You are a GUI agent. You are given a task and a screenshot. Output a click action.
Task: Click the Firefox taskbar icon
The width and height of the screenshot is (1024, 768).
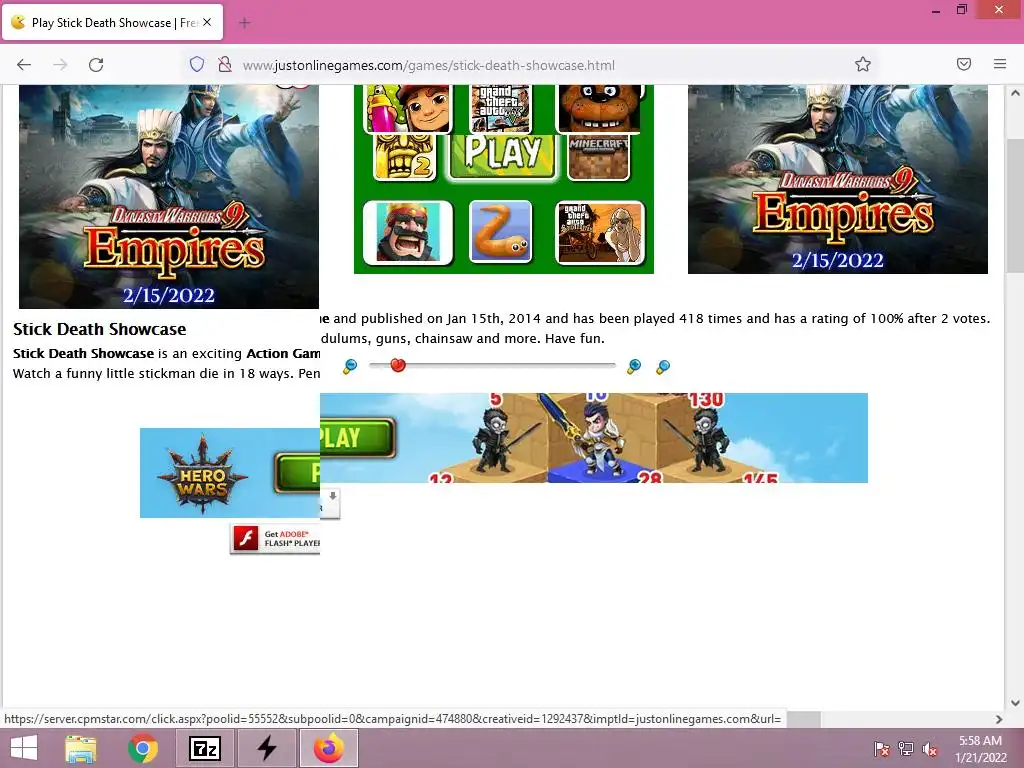328,748
